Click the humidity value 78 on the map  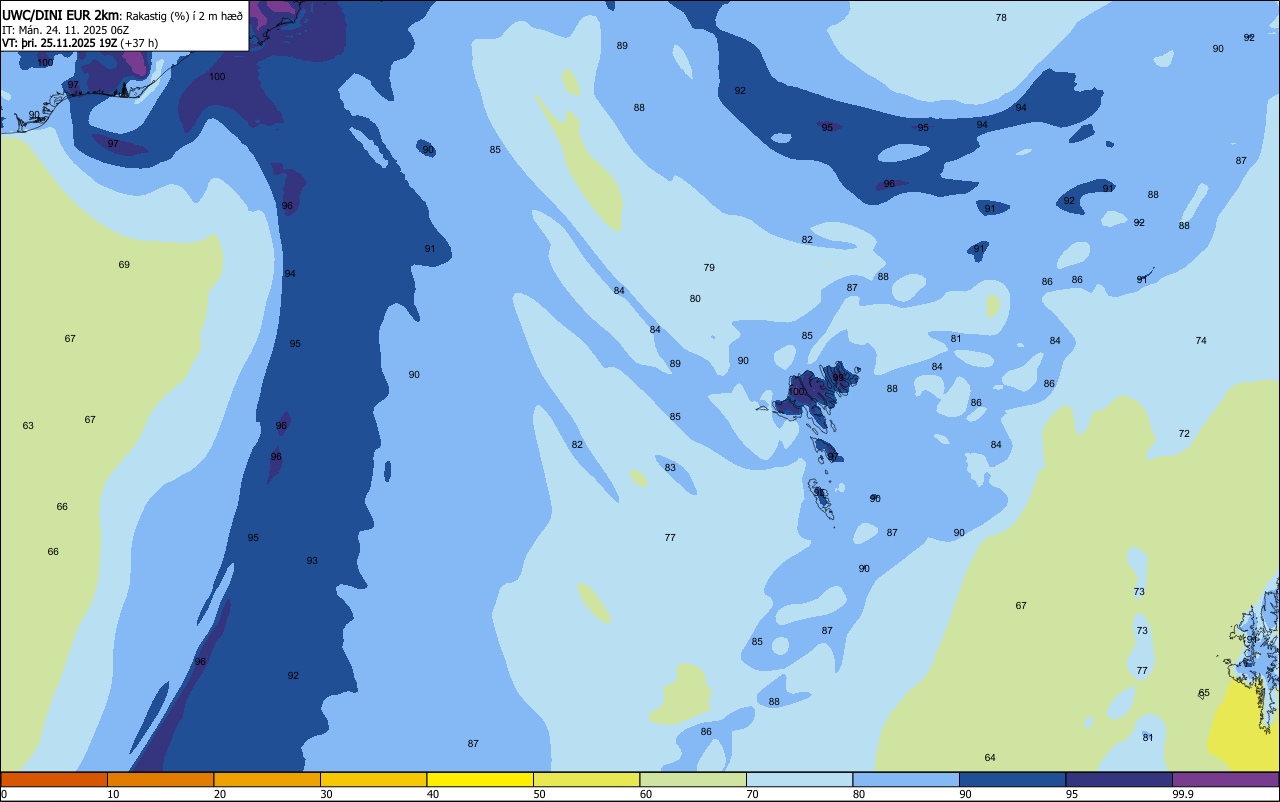click(1001, 18)
